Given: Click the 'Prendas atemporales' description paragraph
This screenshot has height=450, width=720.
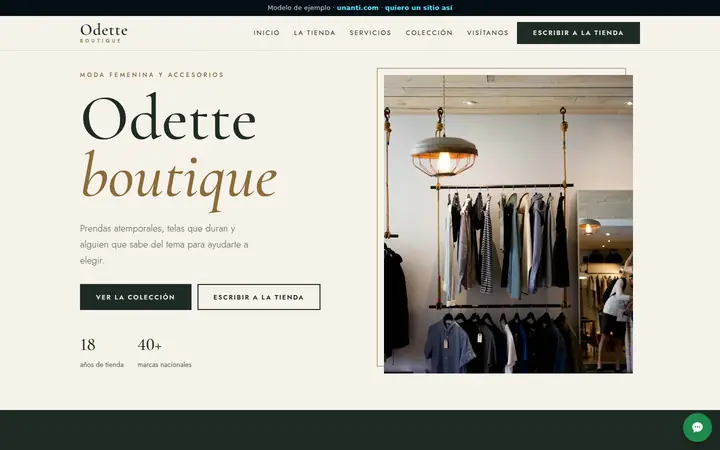Looking at the screenshot, I should [164, 244].
